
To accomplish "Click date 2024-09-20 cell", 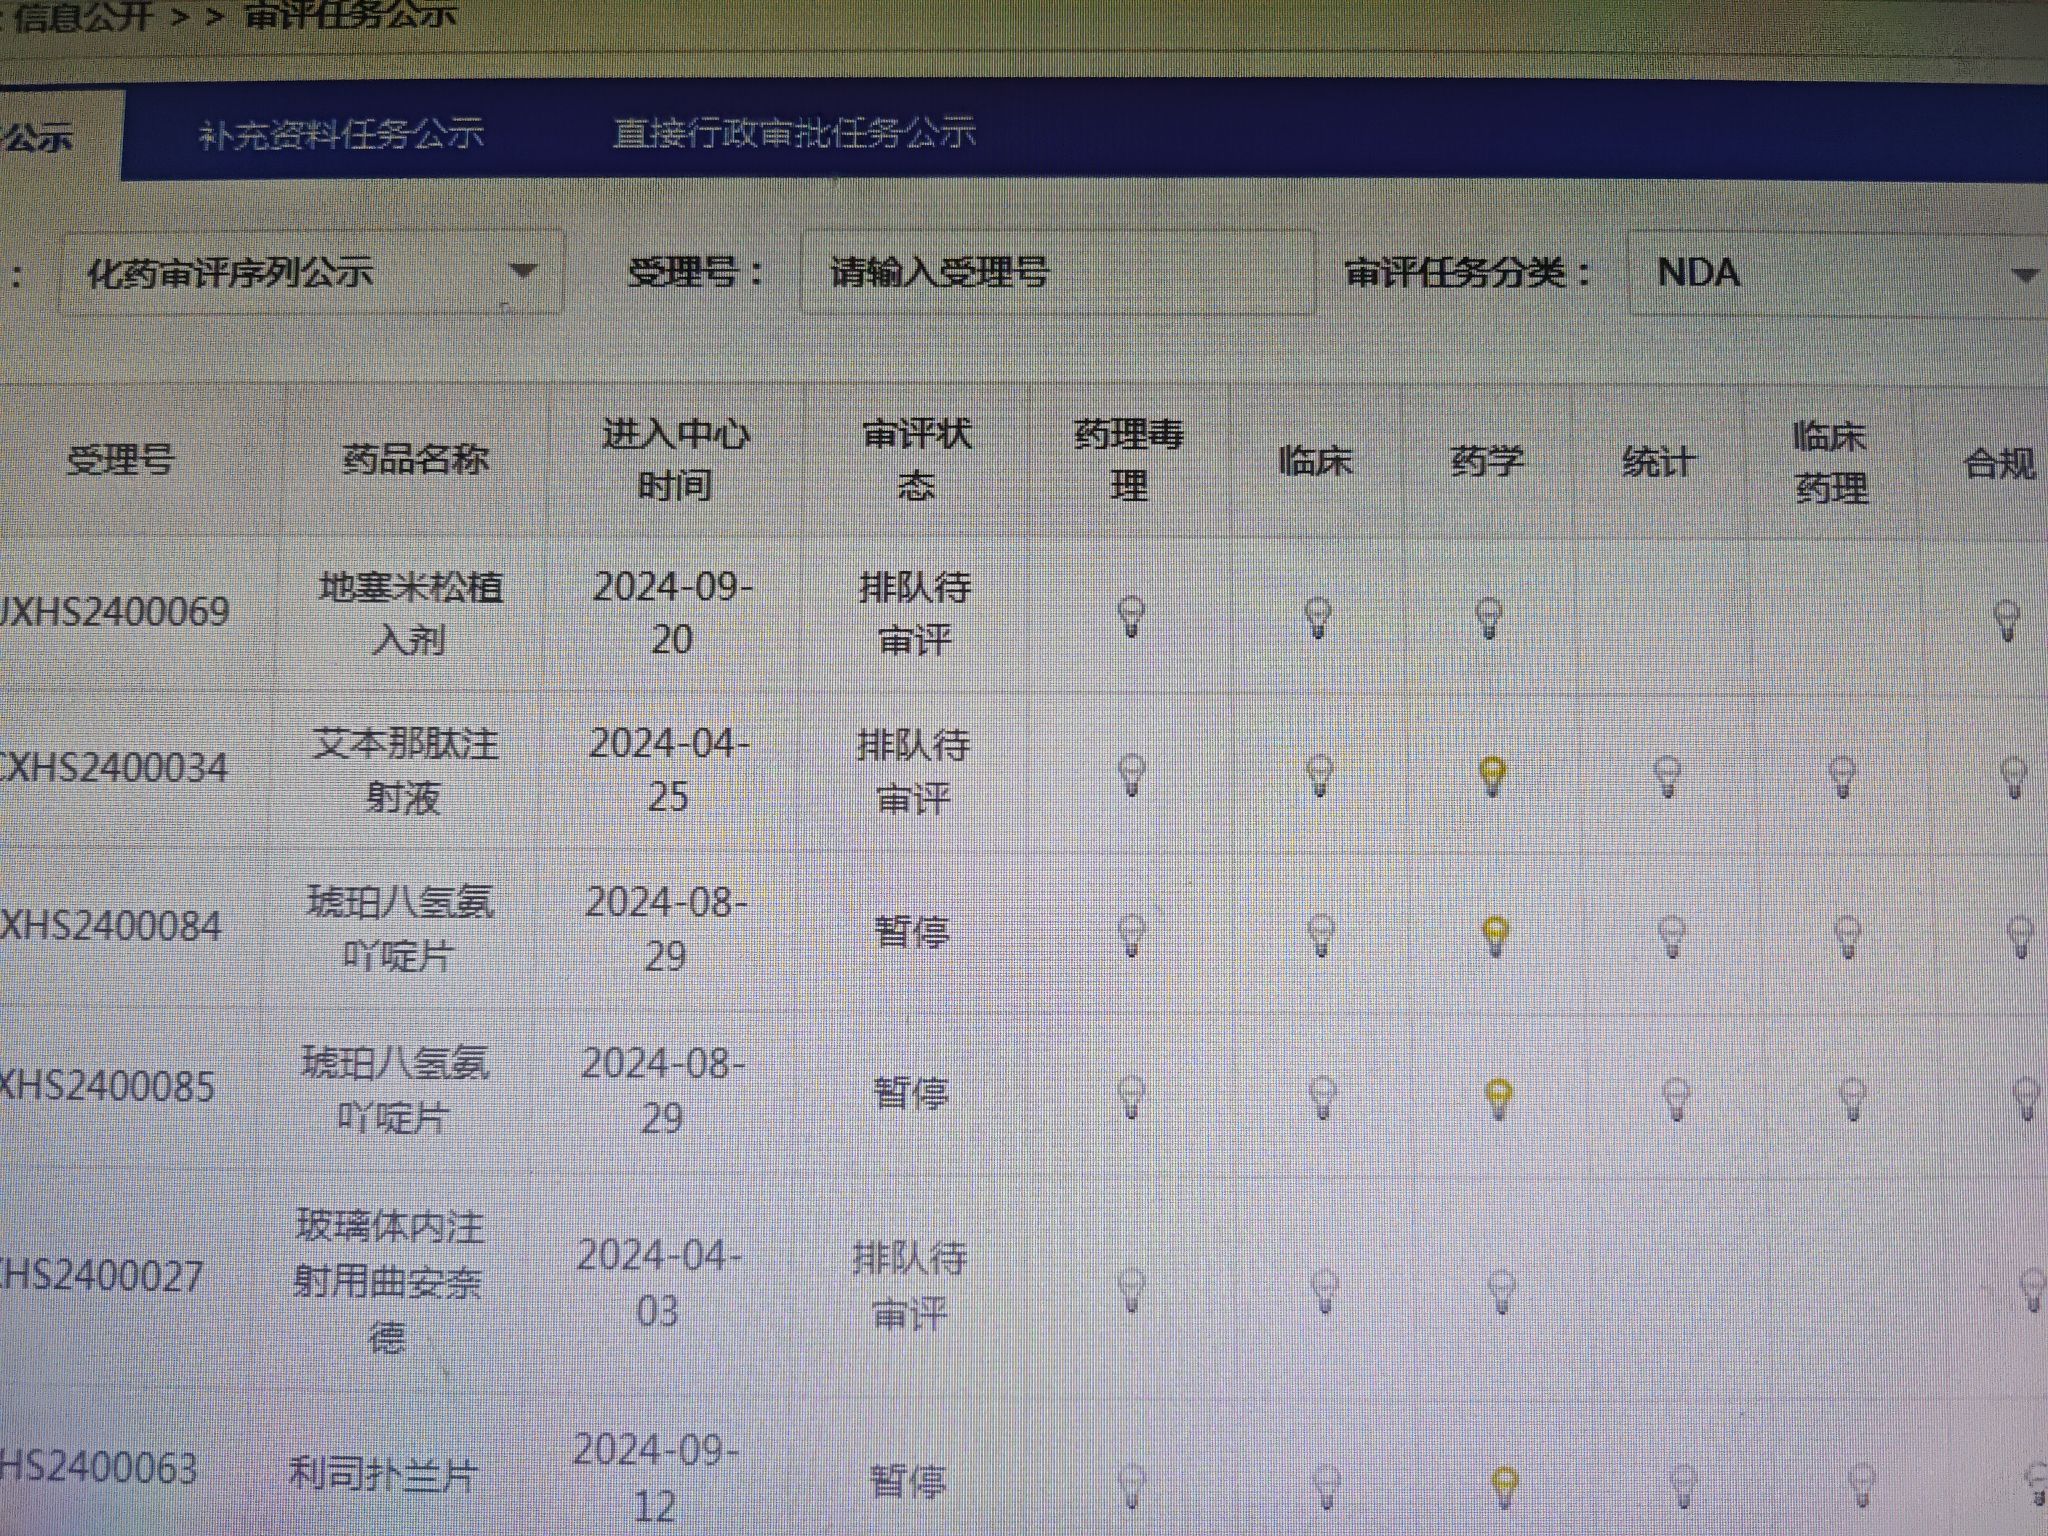I will (x=672, y=612).
